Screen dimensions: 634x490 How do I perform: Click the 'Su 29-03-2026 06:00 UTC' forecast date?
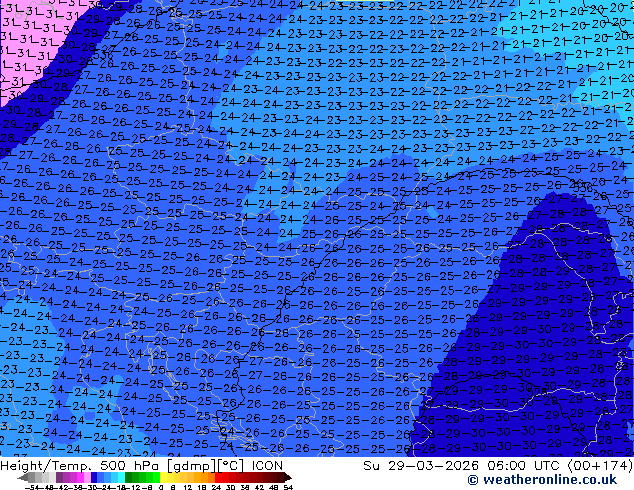tap(462, 466)
